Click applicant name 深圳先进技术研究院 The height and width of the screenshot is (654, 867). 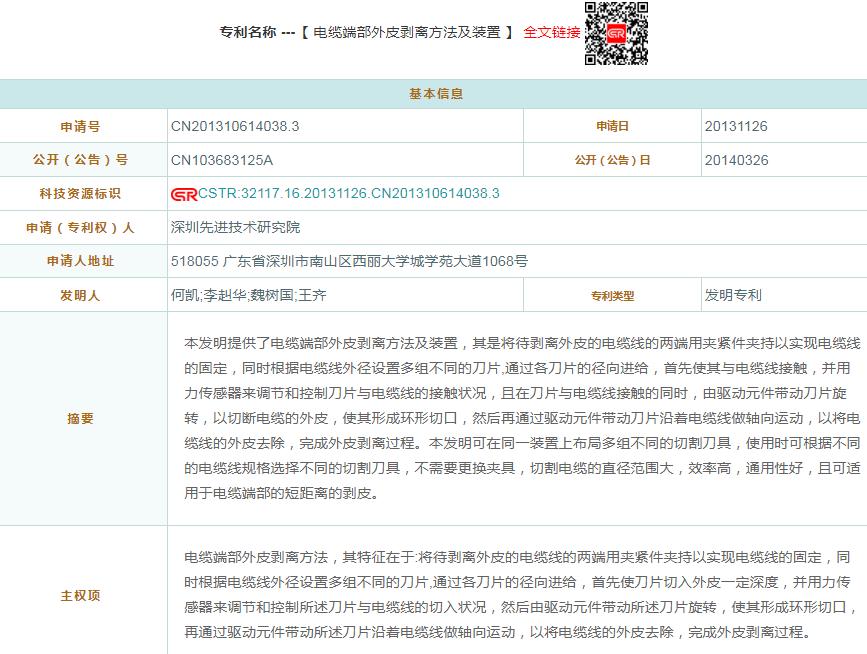pyautogui.click(x=235, y=228)
